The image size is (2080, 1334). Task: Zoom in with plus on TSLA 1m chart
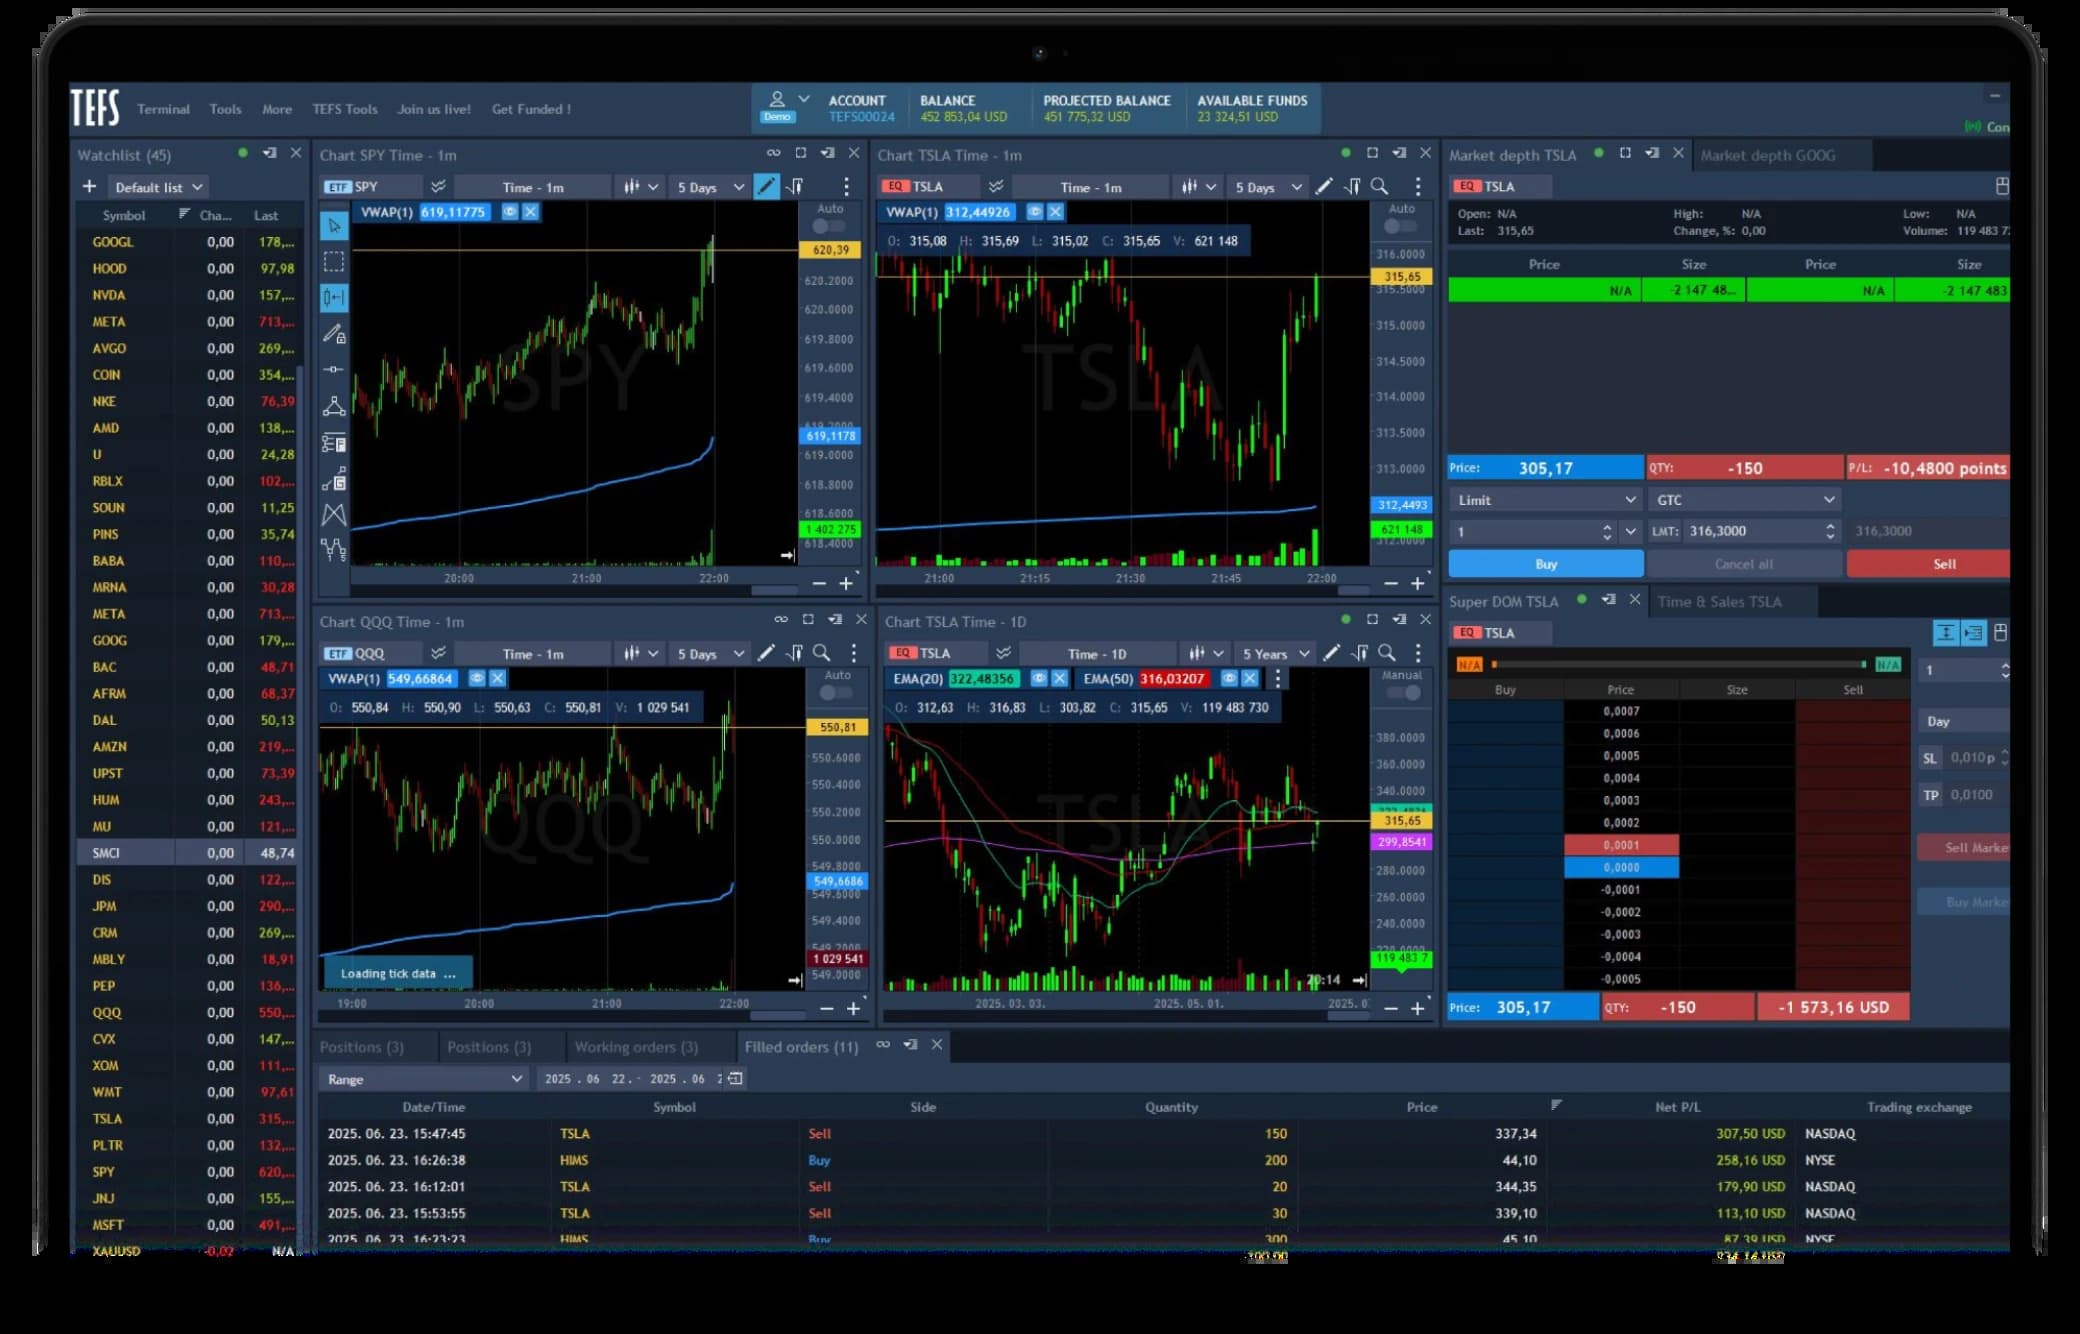click(x=1417, y=583)
